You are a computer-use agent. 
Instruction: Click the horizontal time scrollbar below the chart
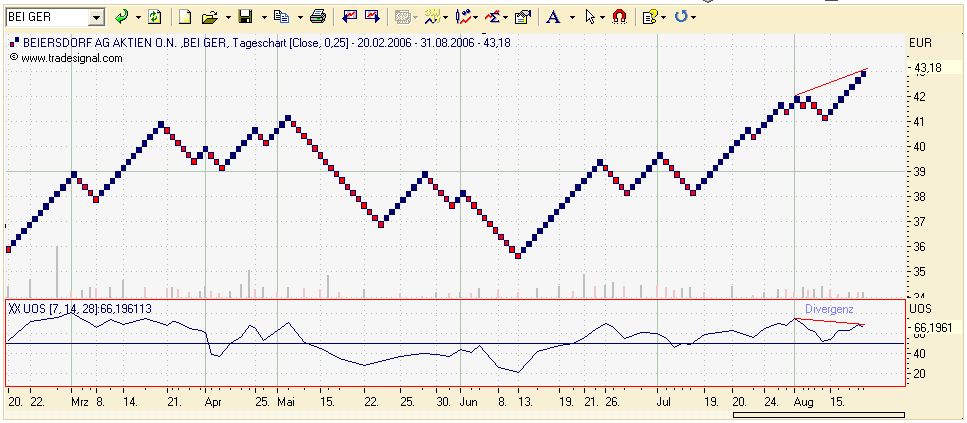819,415
